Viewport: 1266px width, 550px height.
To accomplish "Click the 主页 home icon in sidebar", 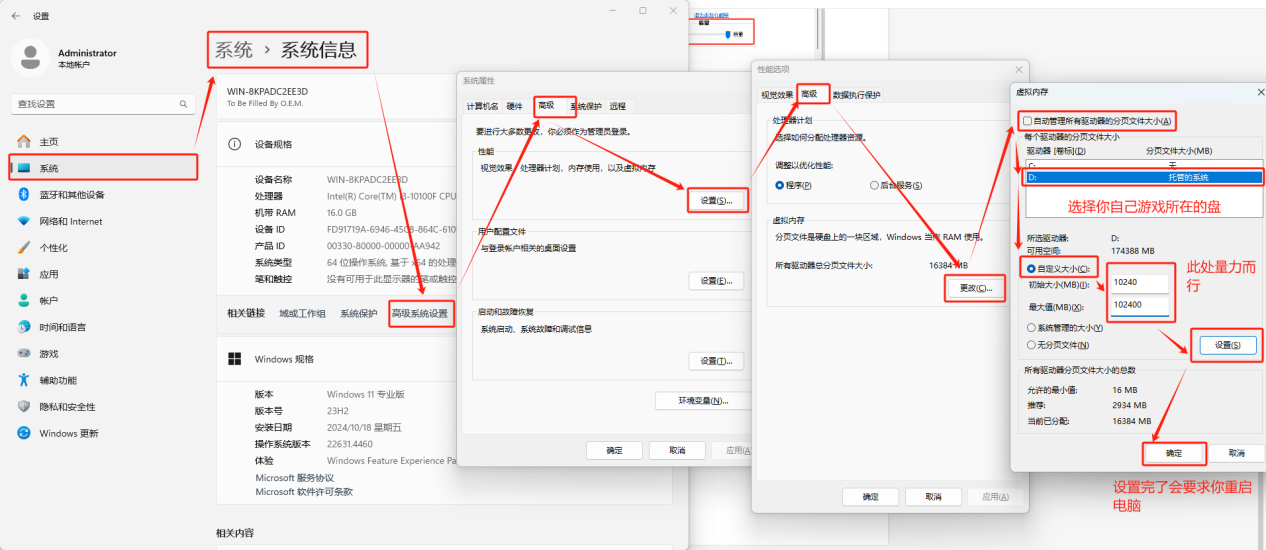I will (x=23, y=142).
